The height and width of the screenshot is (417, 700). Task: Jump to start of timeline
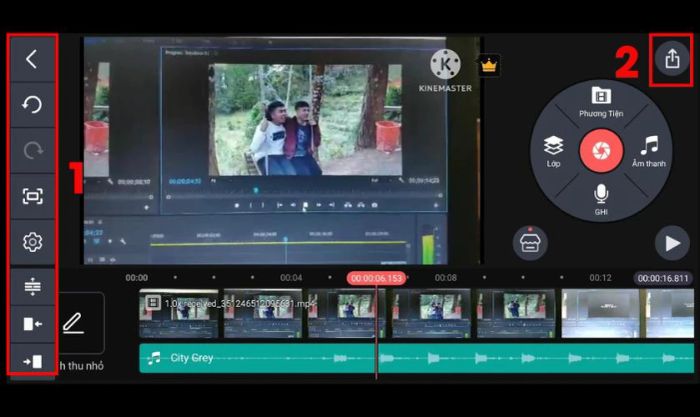click(32, 324)
